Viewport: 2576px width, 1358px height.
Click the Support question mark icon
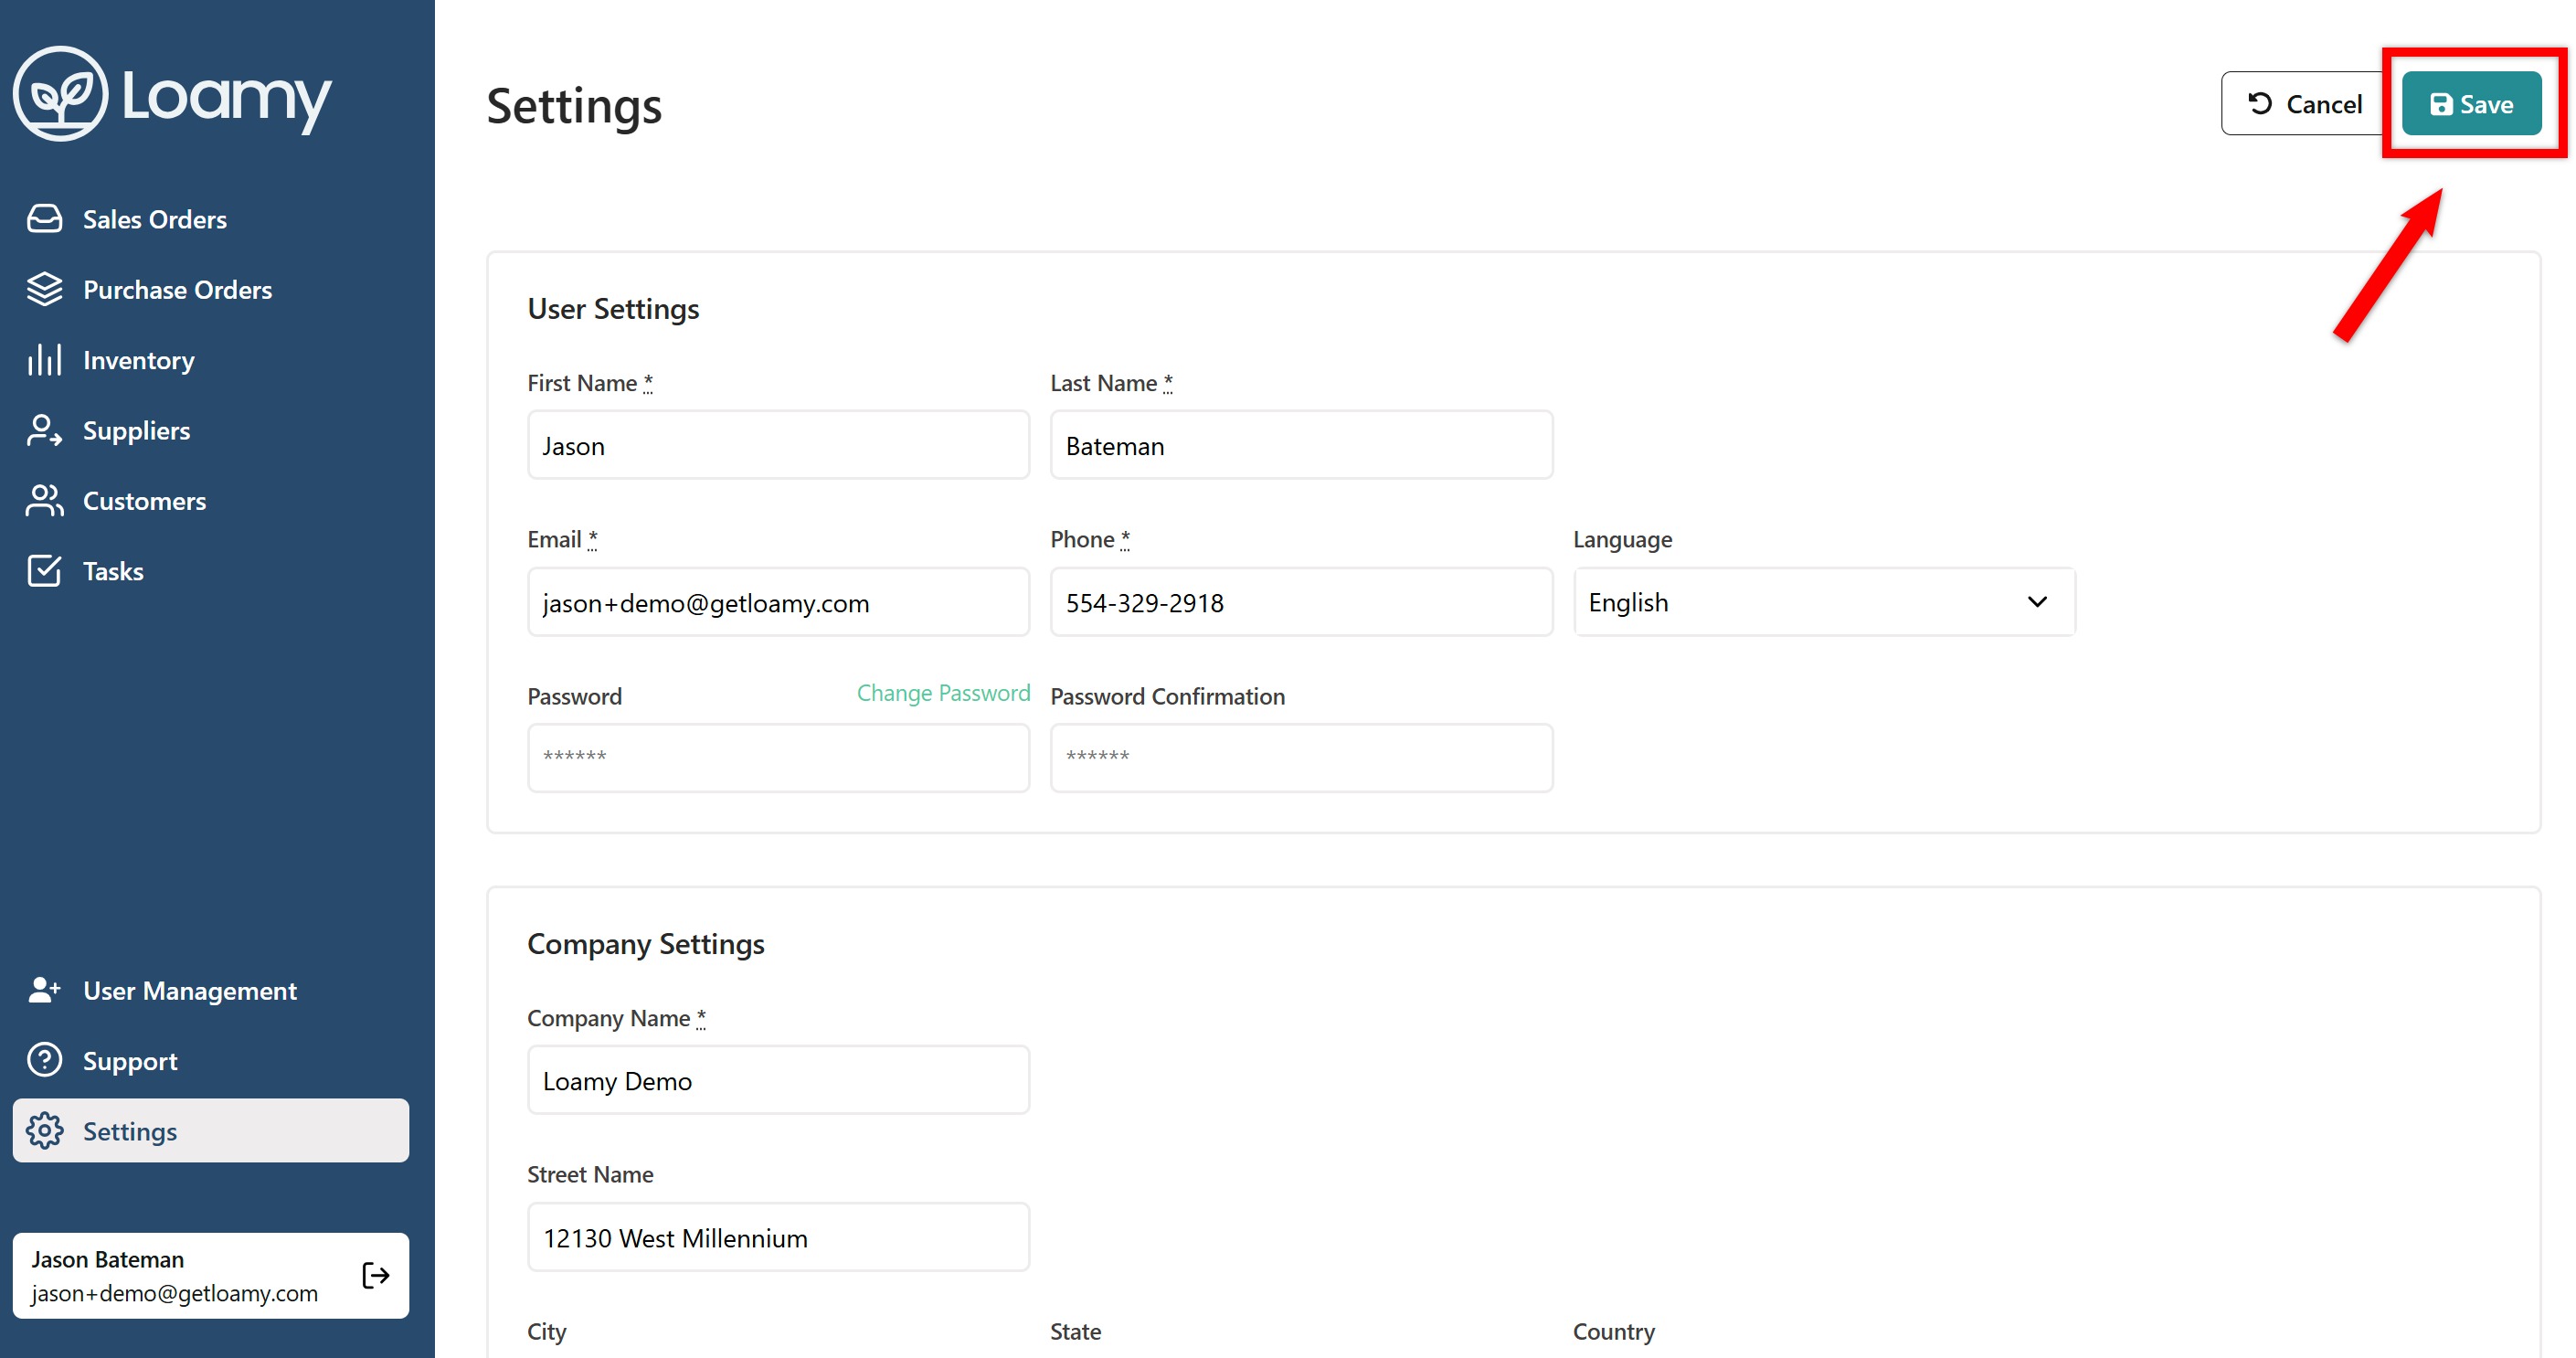[45, 1060]
